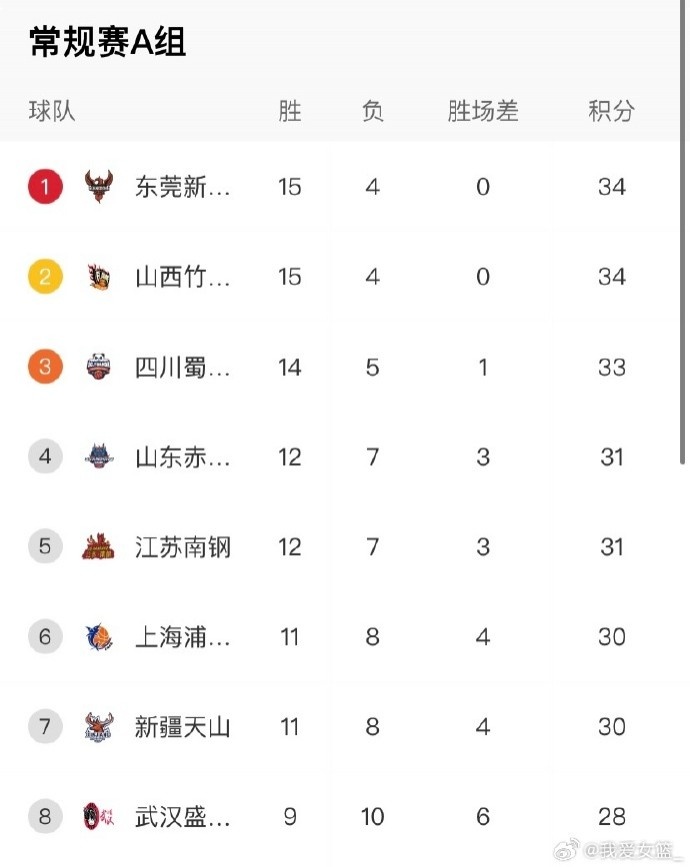Click the Xinjiang Tianshan team logo
This screenshot has height=867, width=690.
coord(100,727)
